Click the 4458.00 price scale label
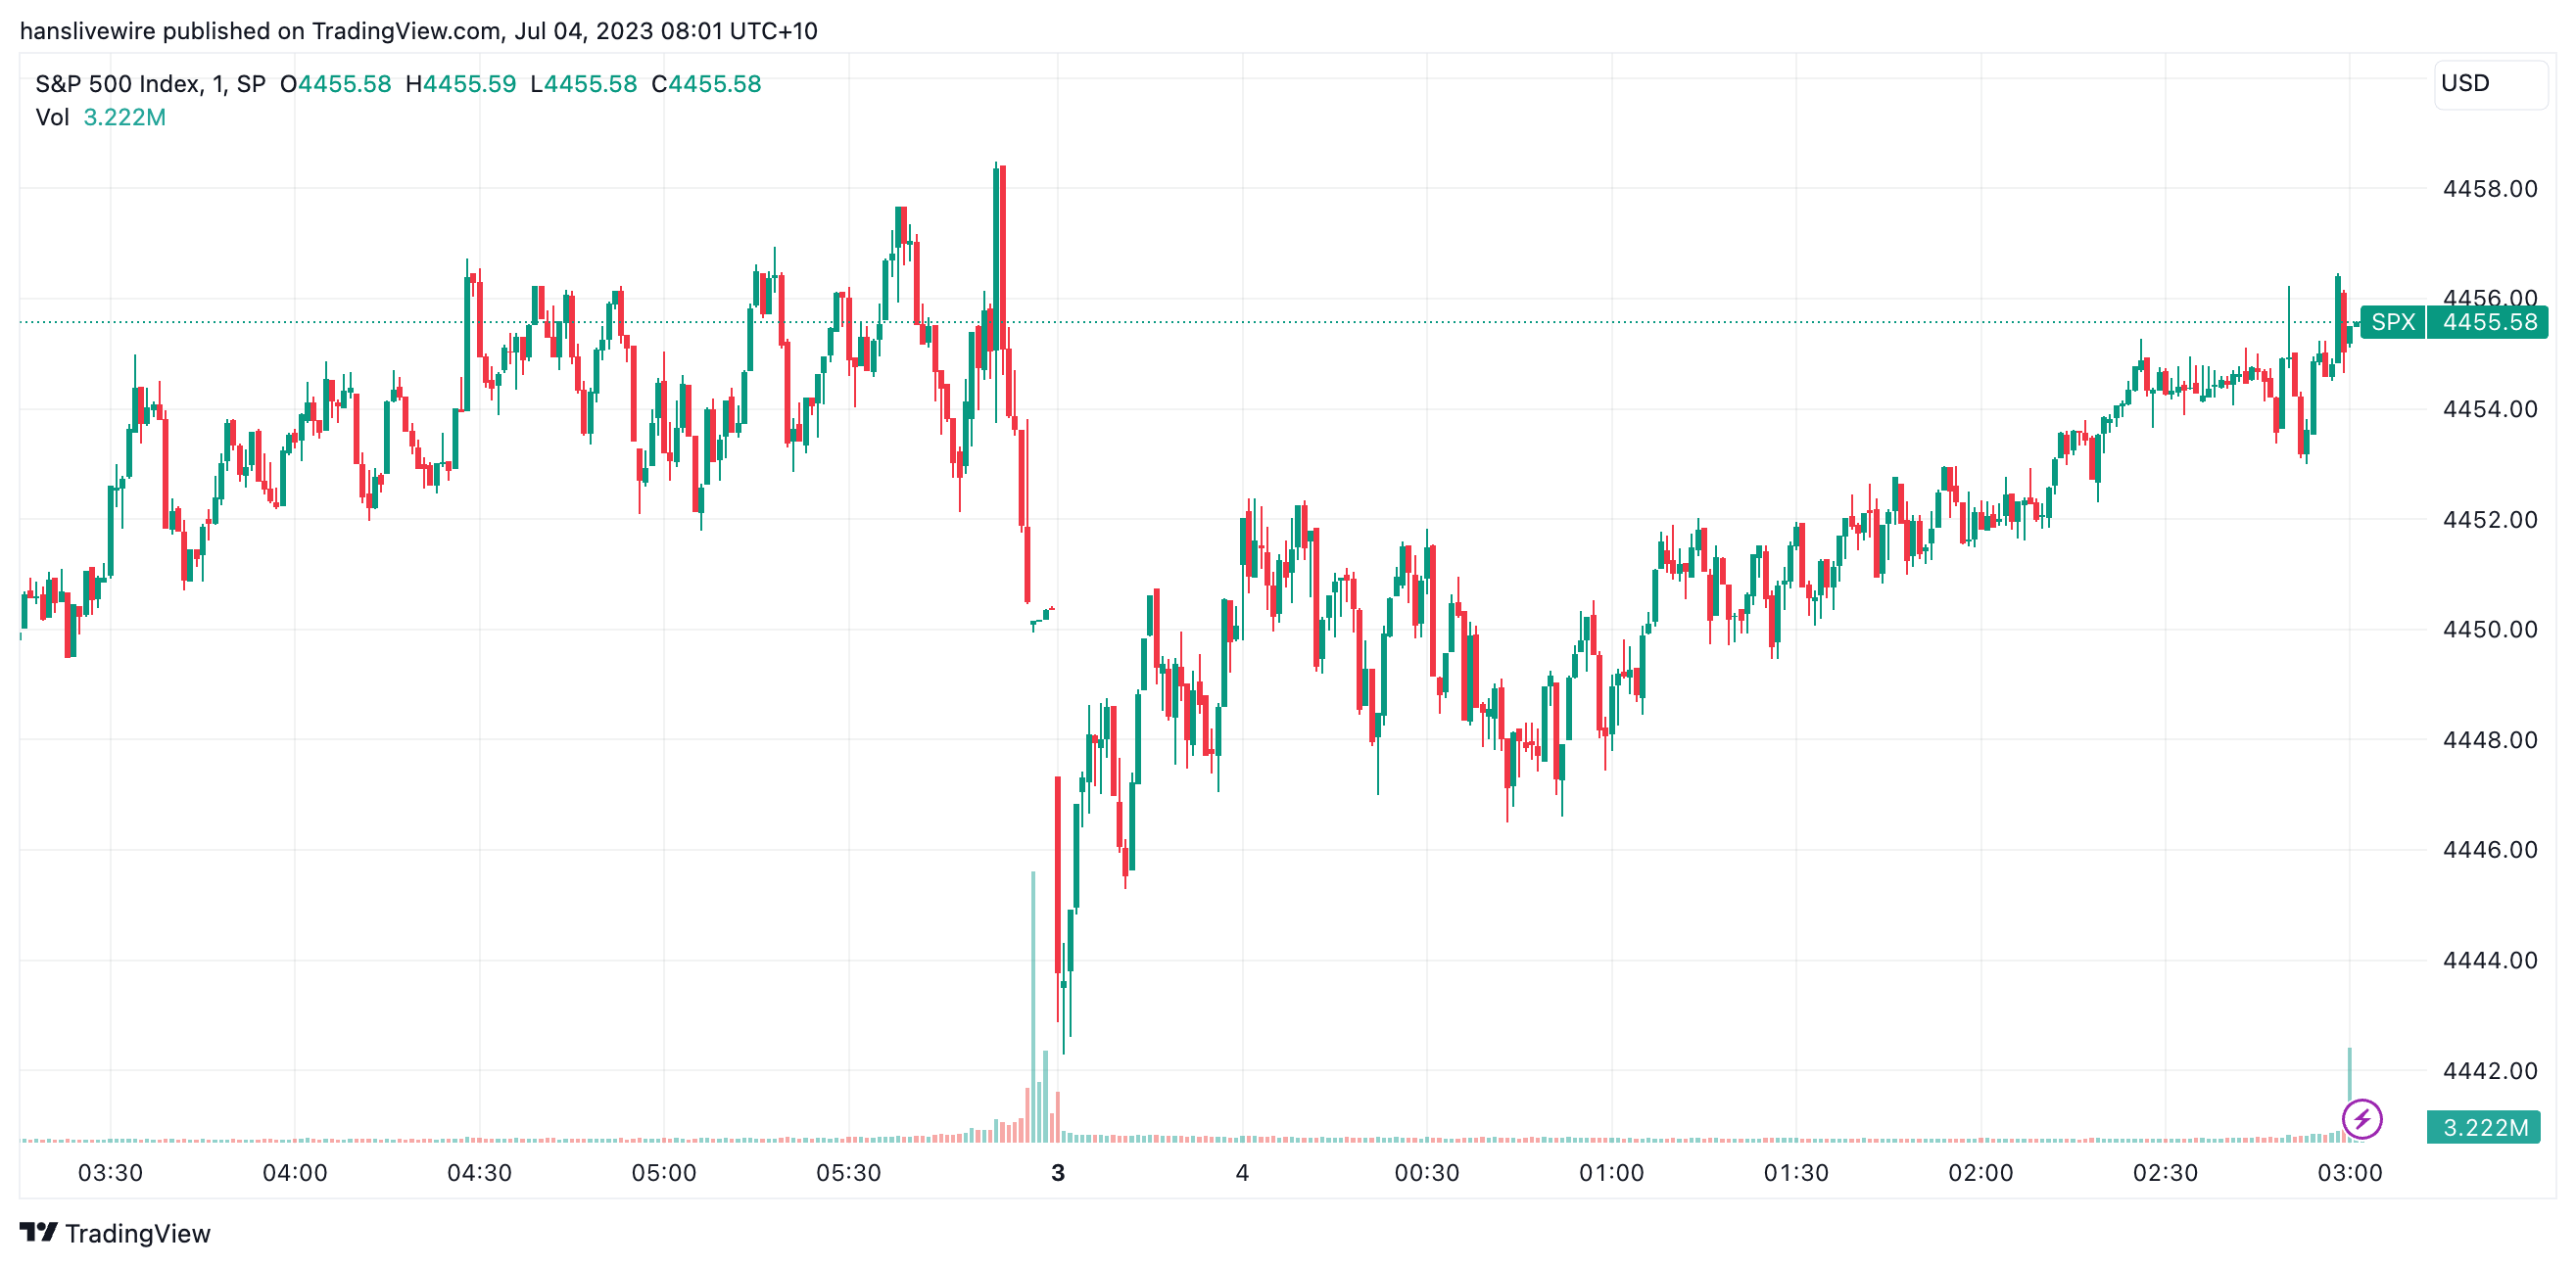2576x1267 pixels. coord(2489,189)
